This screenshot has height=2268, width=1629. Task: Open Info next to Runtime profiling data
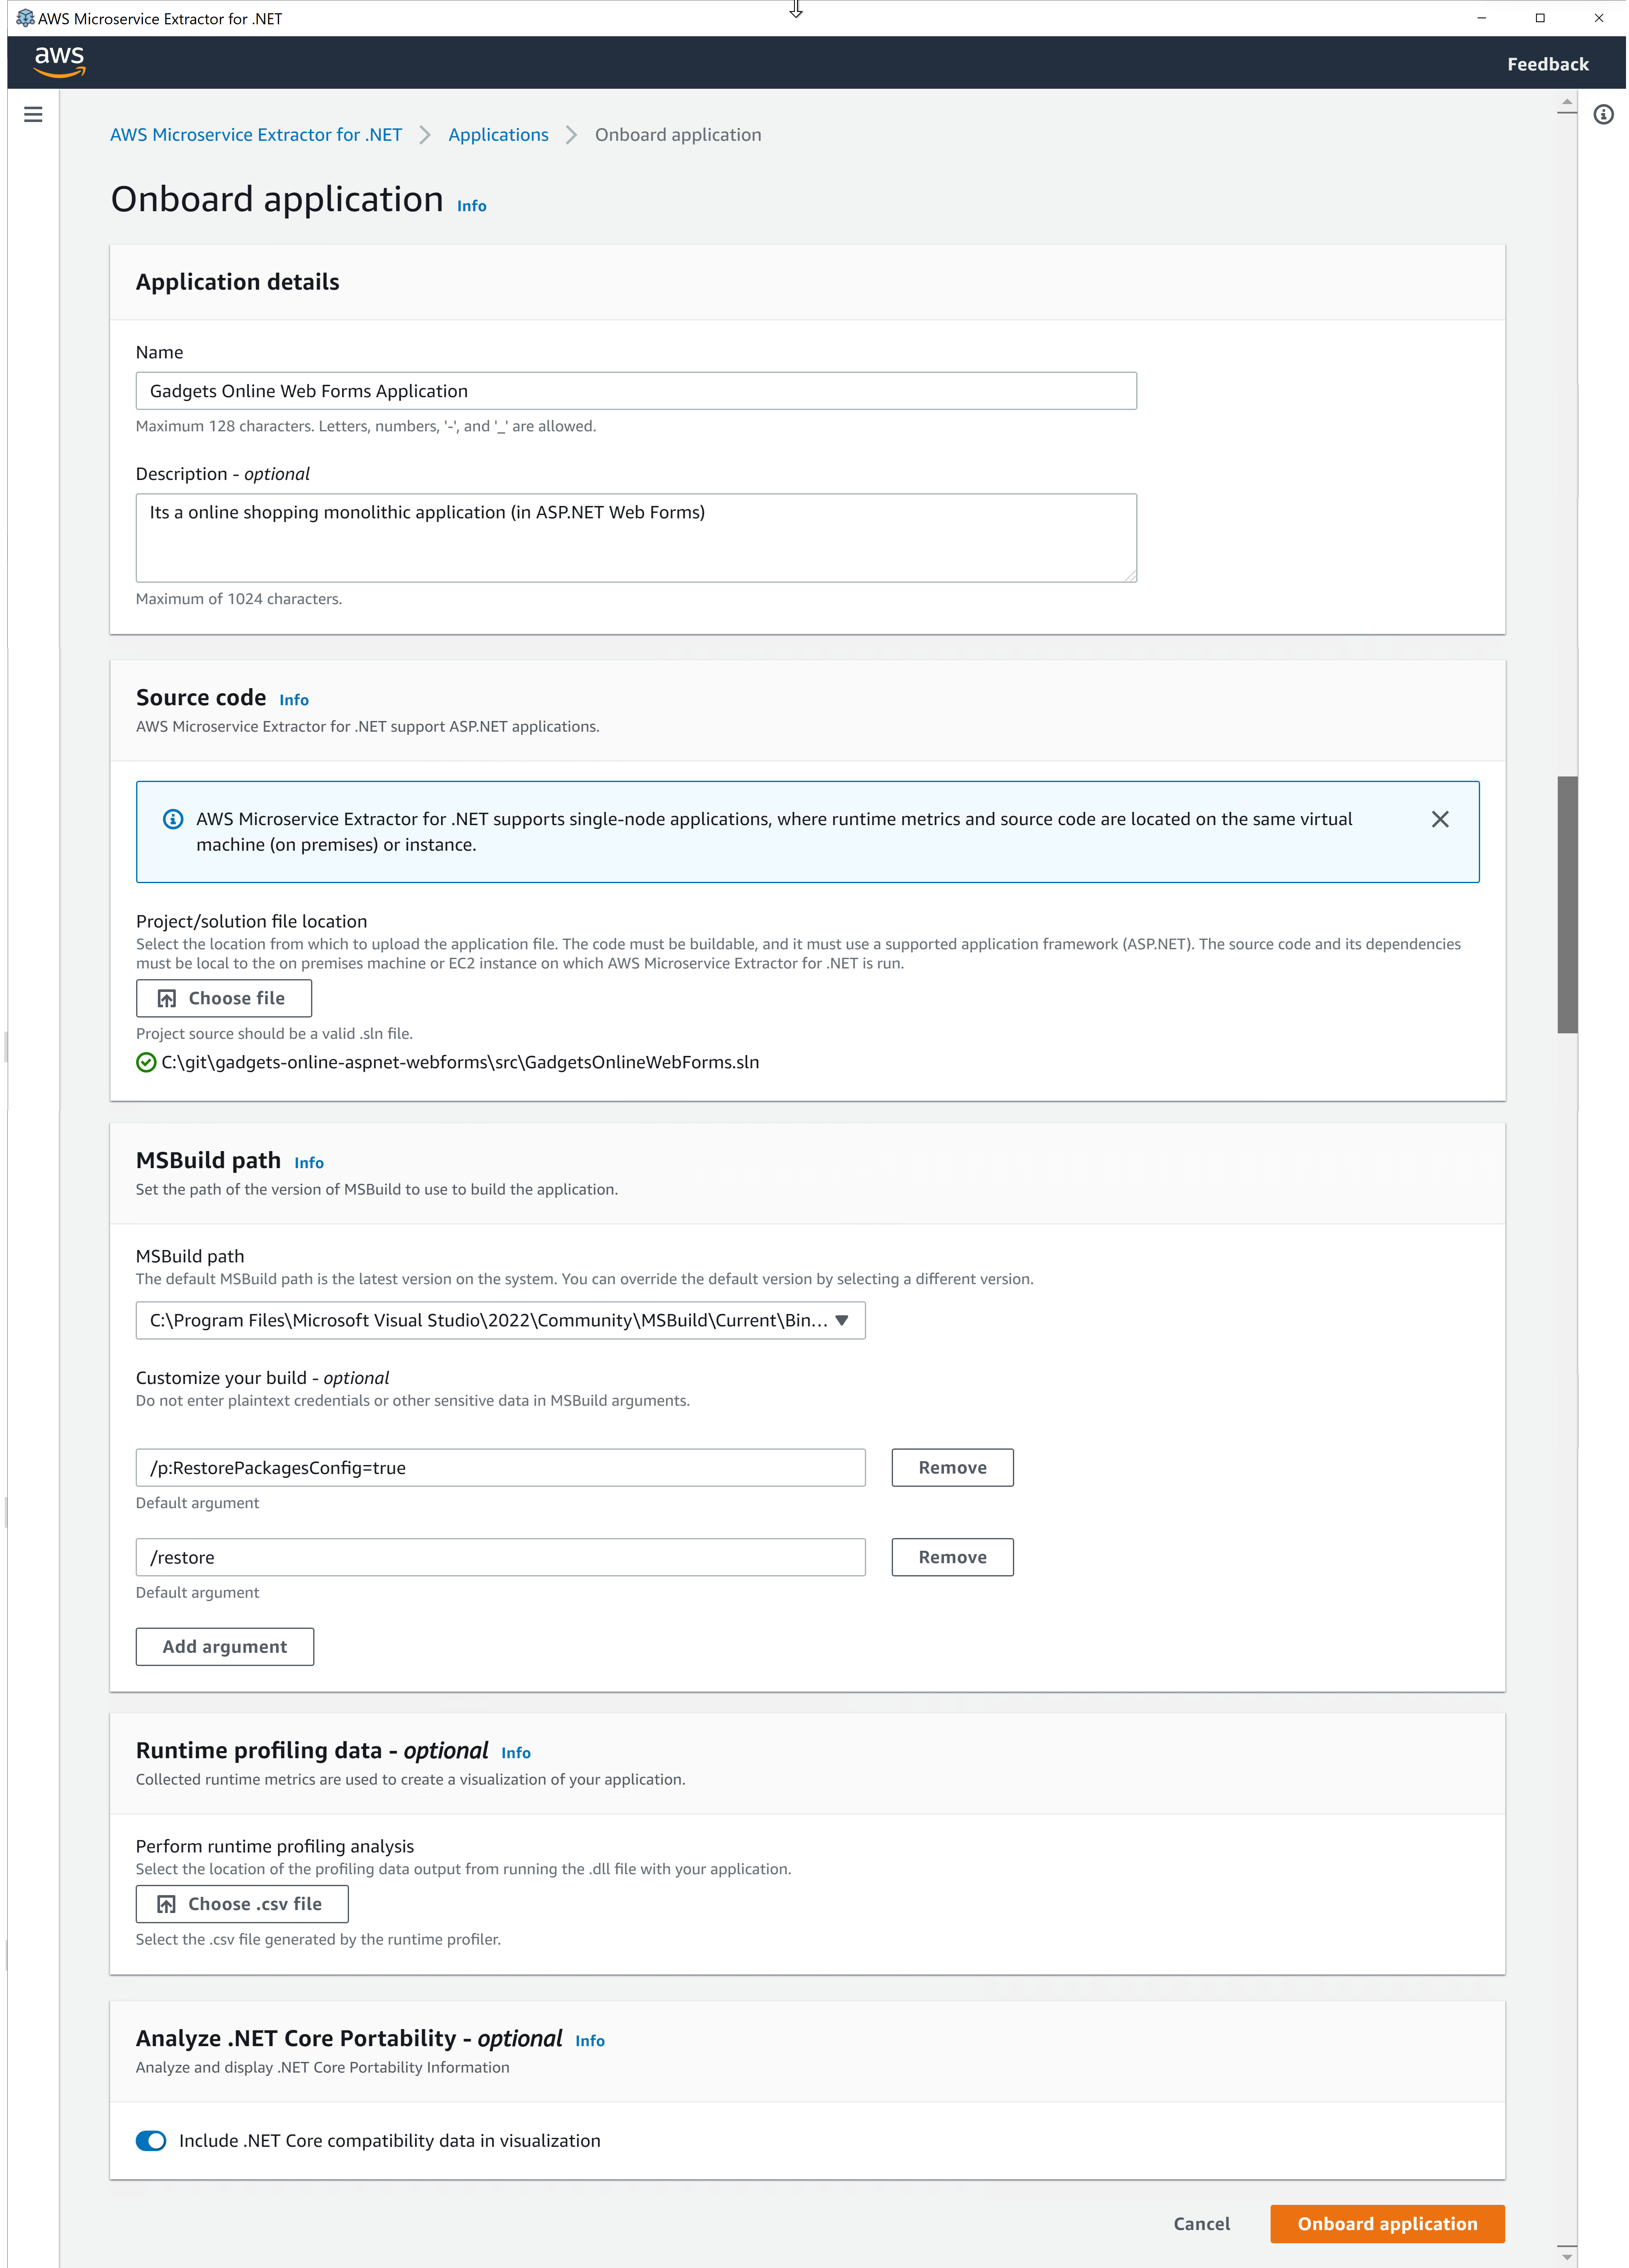[516, 1752]
